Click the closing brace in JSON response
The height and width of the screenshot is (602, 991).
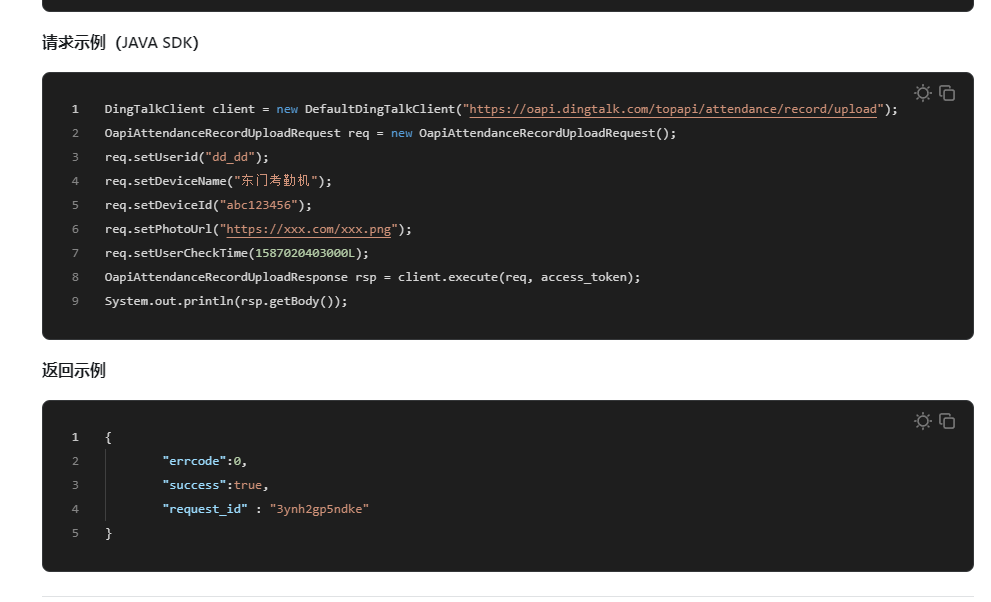click(109, 533)
